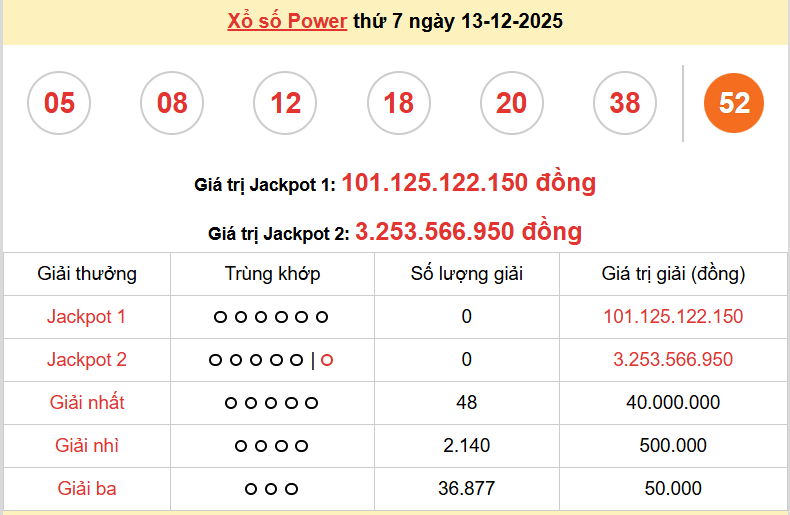Open the Xổ số Power title link
The width and height of the screenshot is (790, 515).
tap(287, 21)
